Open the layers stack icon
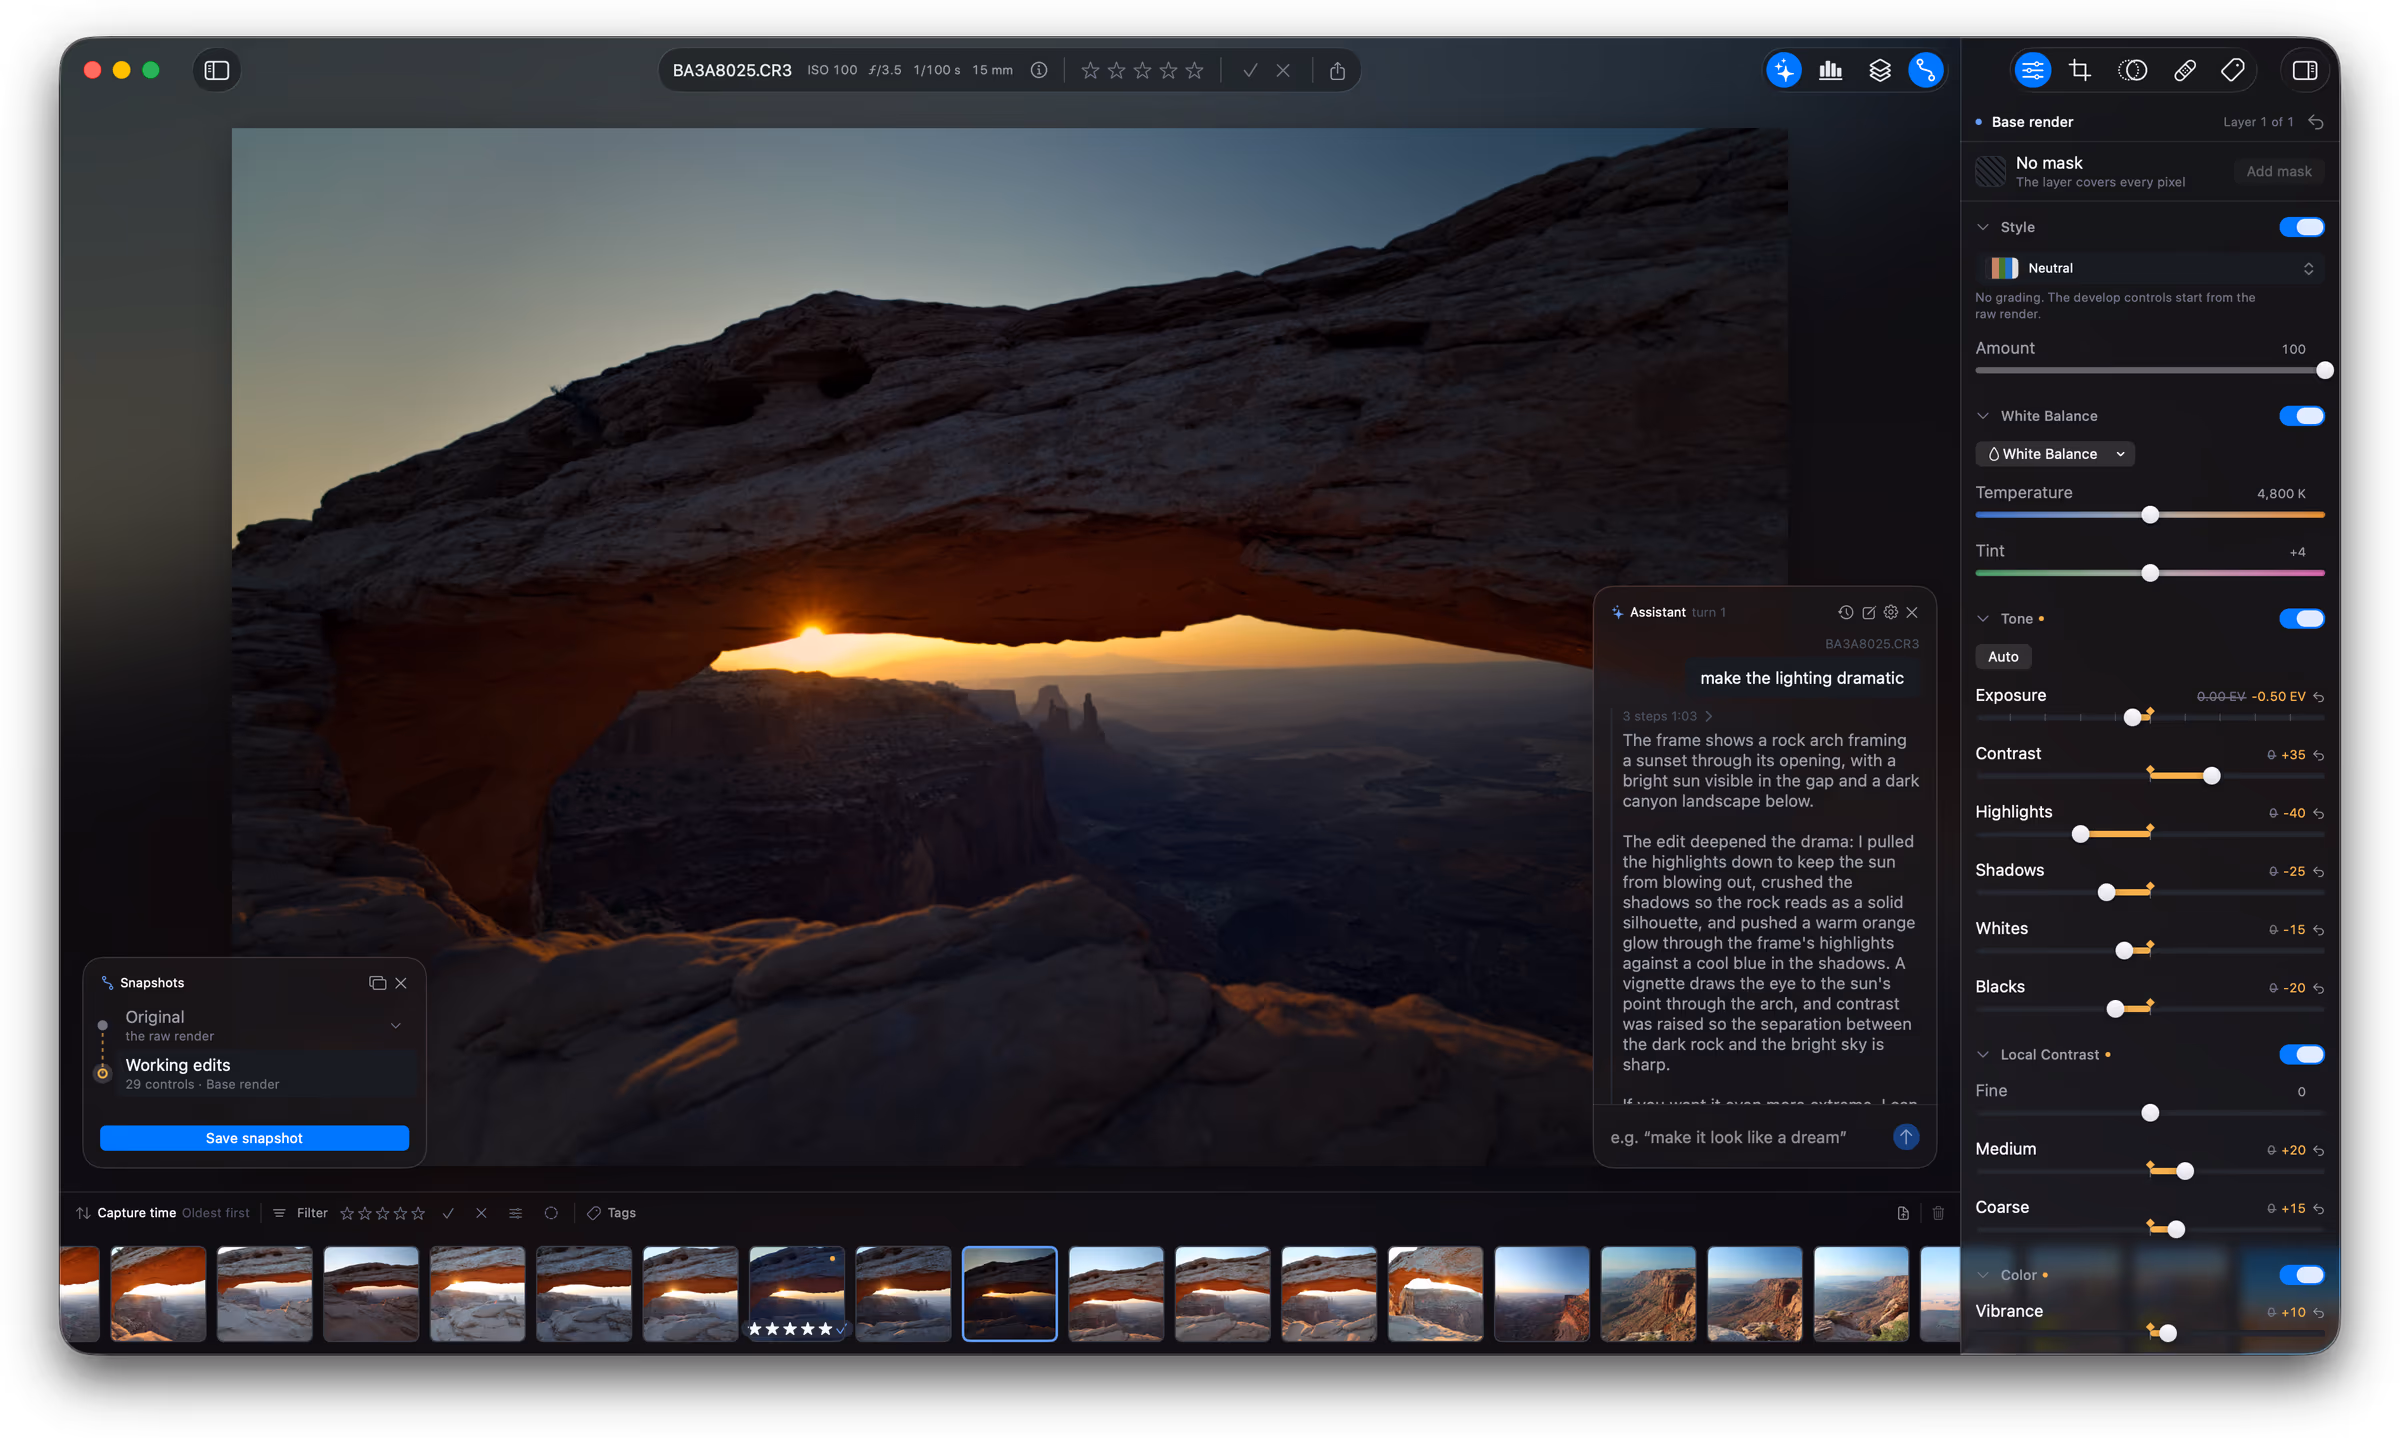The height and width of the screenshot is (1438, 2400). coord(1879,70)
